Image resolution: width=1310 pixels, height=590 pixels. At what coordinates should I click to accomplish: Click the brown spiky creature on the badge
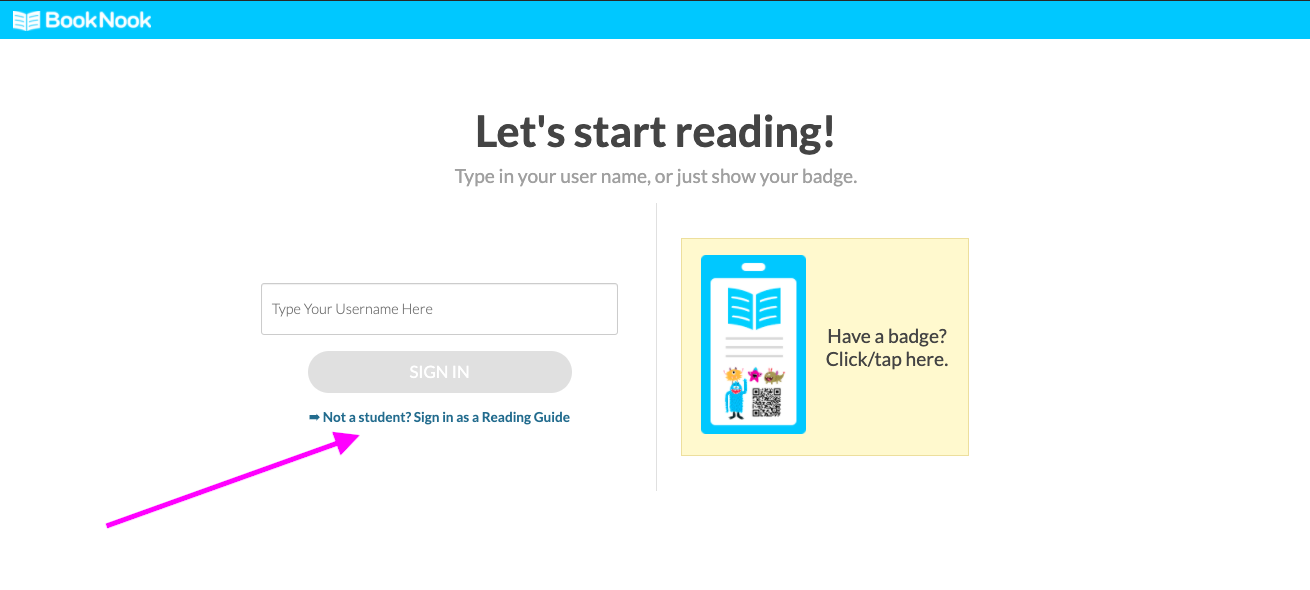(774, 376)
